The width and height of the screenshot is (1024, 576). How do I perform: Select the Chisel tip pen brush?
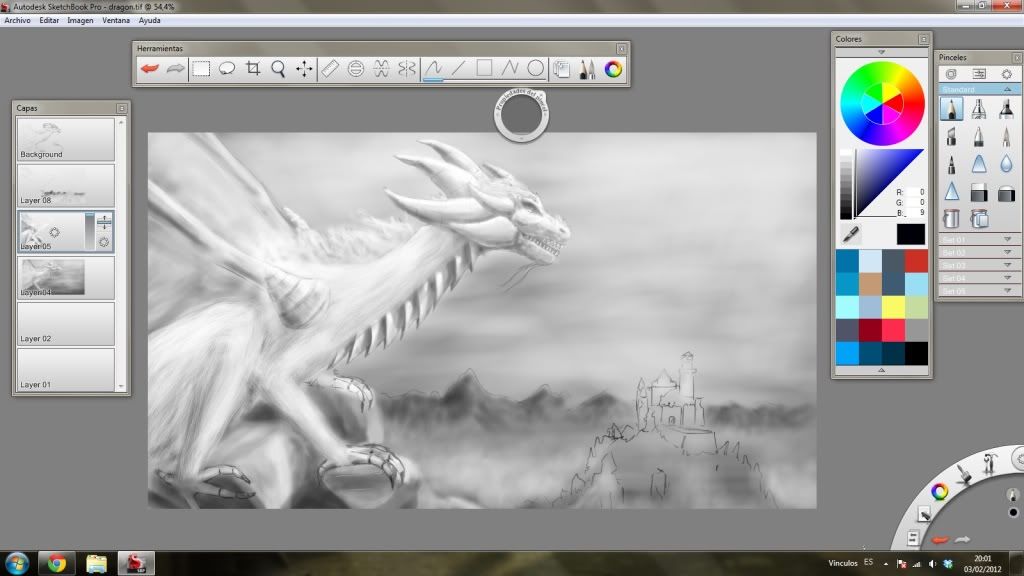(x=952, y=136)
